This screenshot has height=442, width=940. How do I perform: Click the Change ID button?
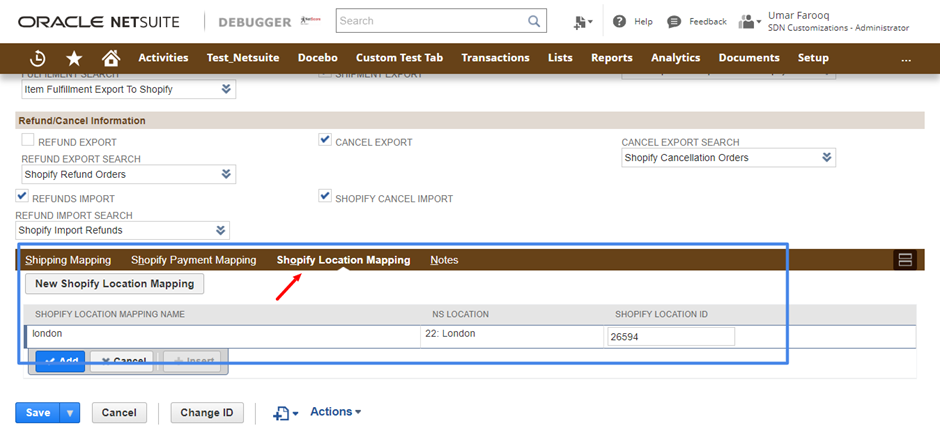coord(207,413)
